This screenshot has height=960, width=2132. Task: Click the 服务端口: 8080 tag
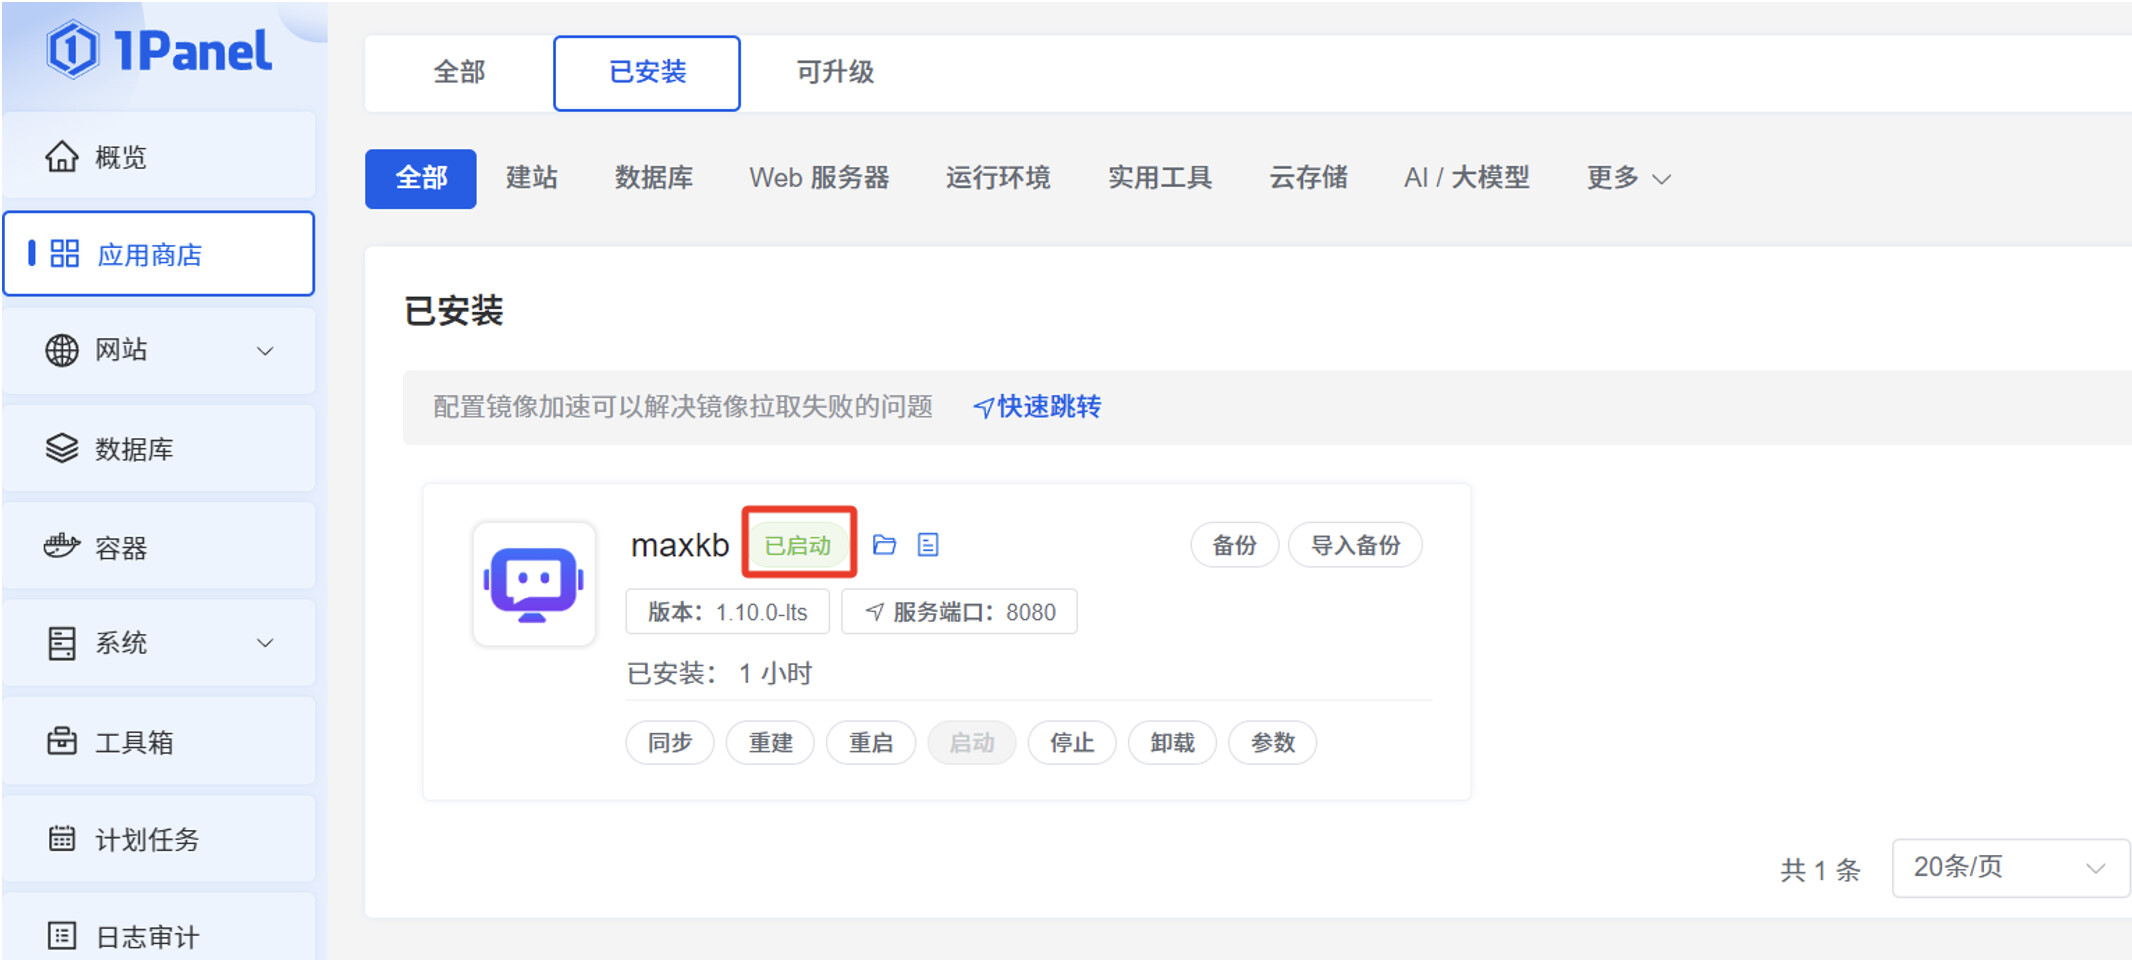(959, 612)
